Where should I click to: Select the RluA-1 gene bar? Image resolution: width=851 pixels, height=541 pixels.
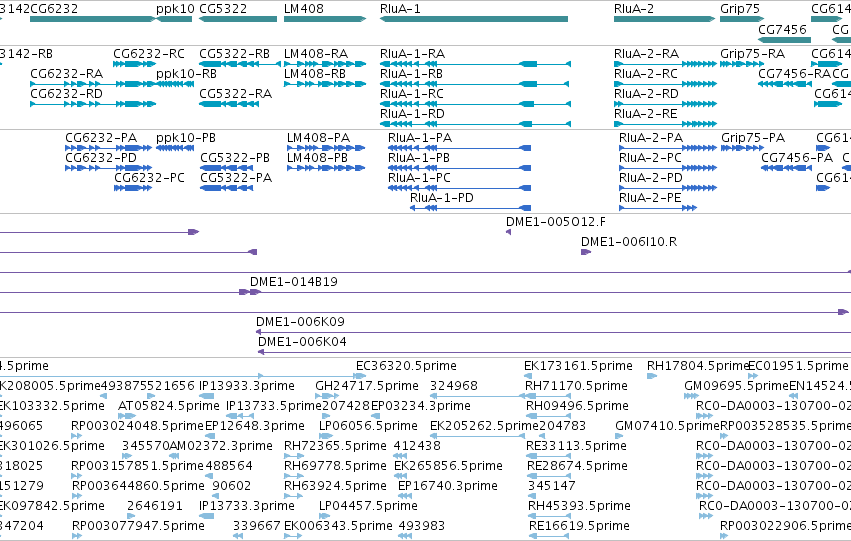click(x=474, y=19)
